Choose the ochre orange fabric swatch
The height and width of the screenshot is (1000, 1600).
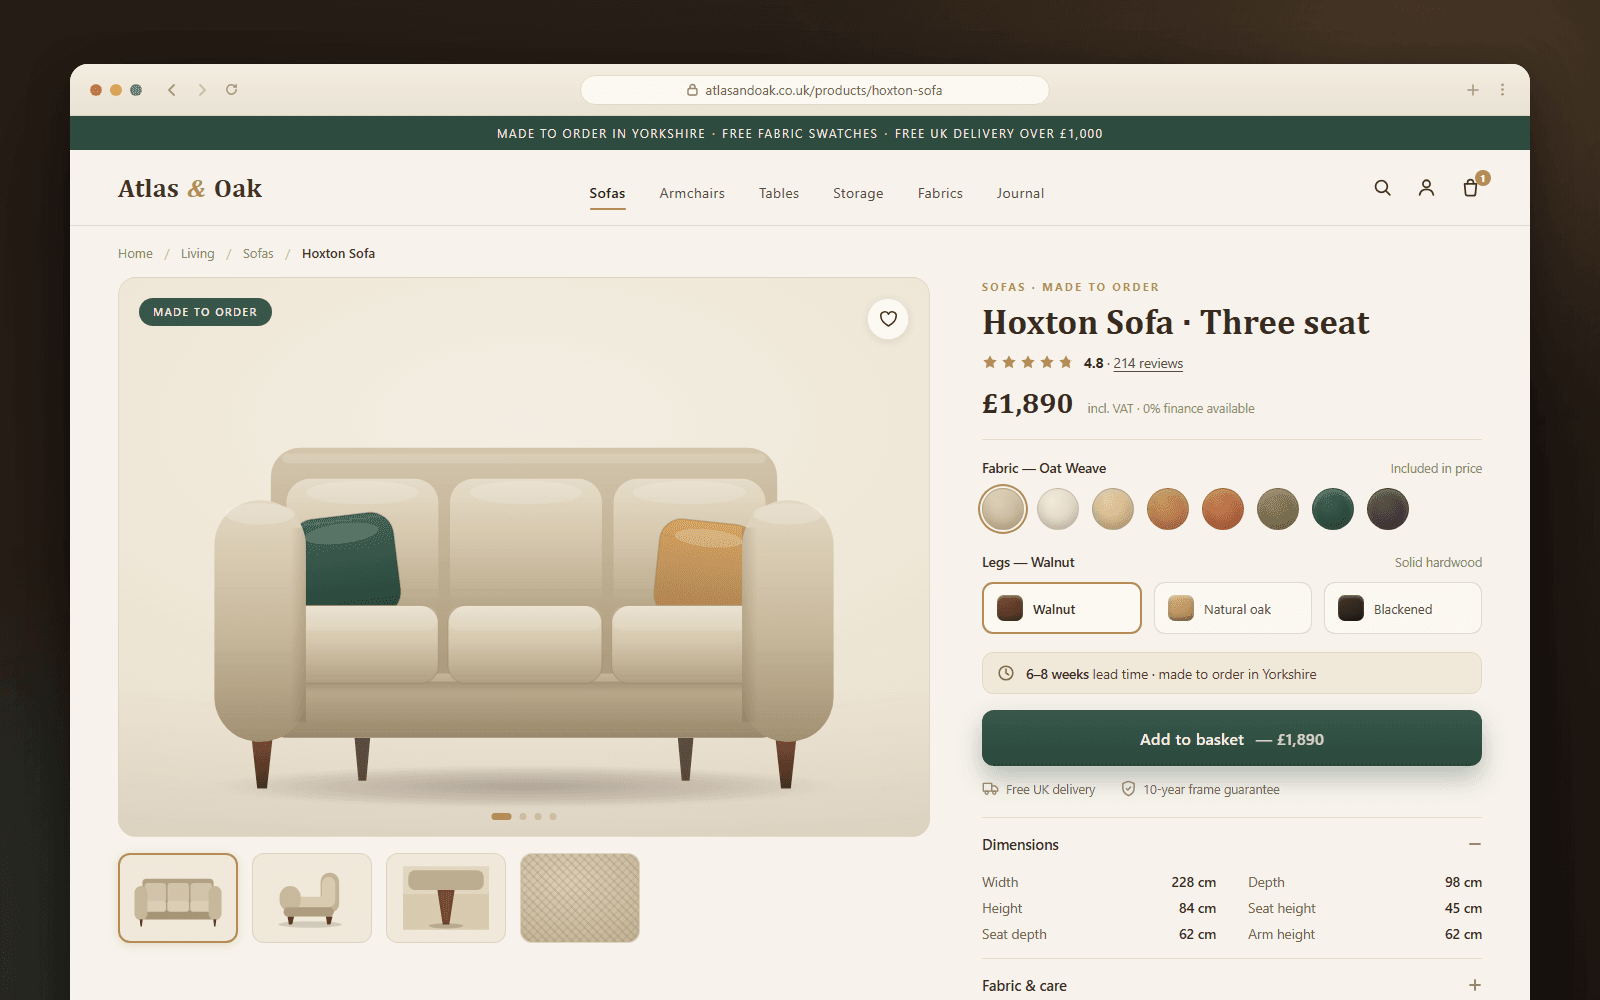1168,509
